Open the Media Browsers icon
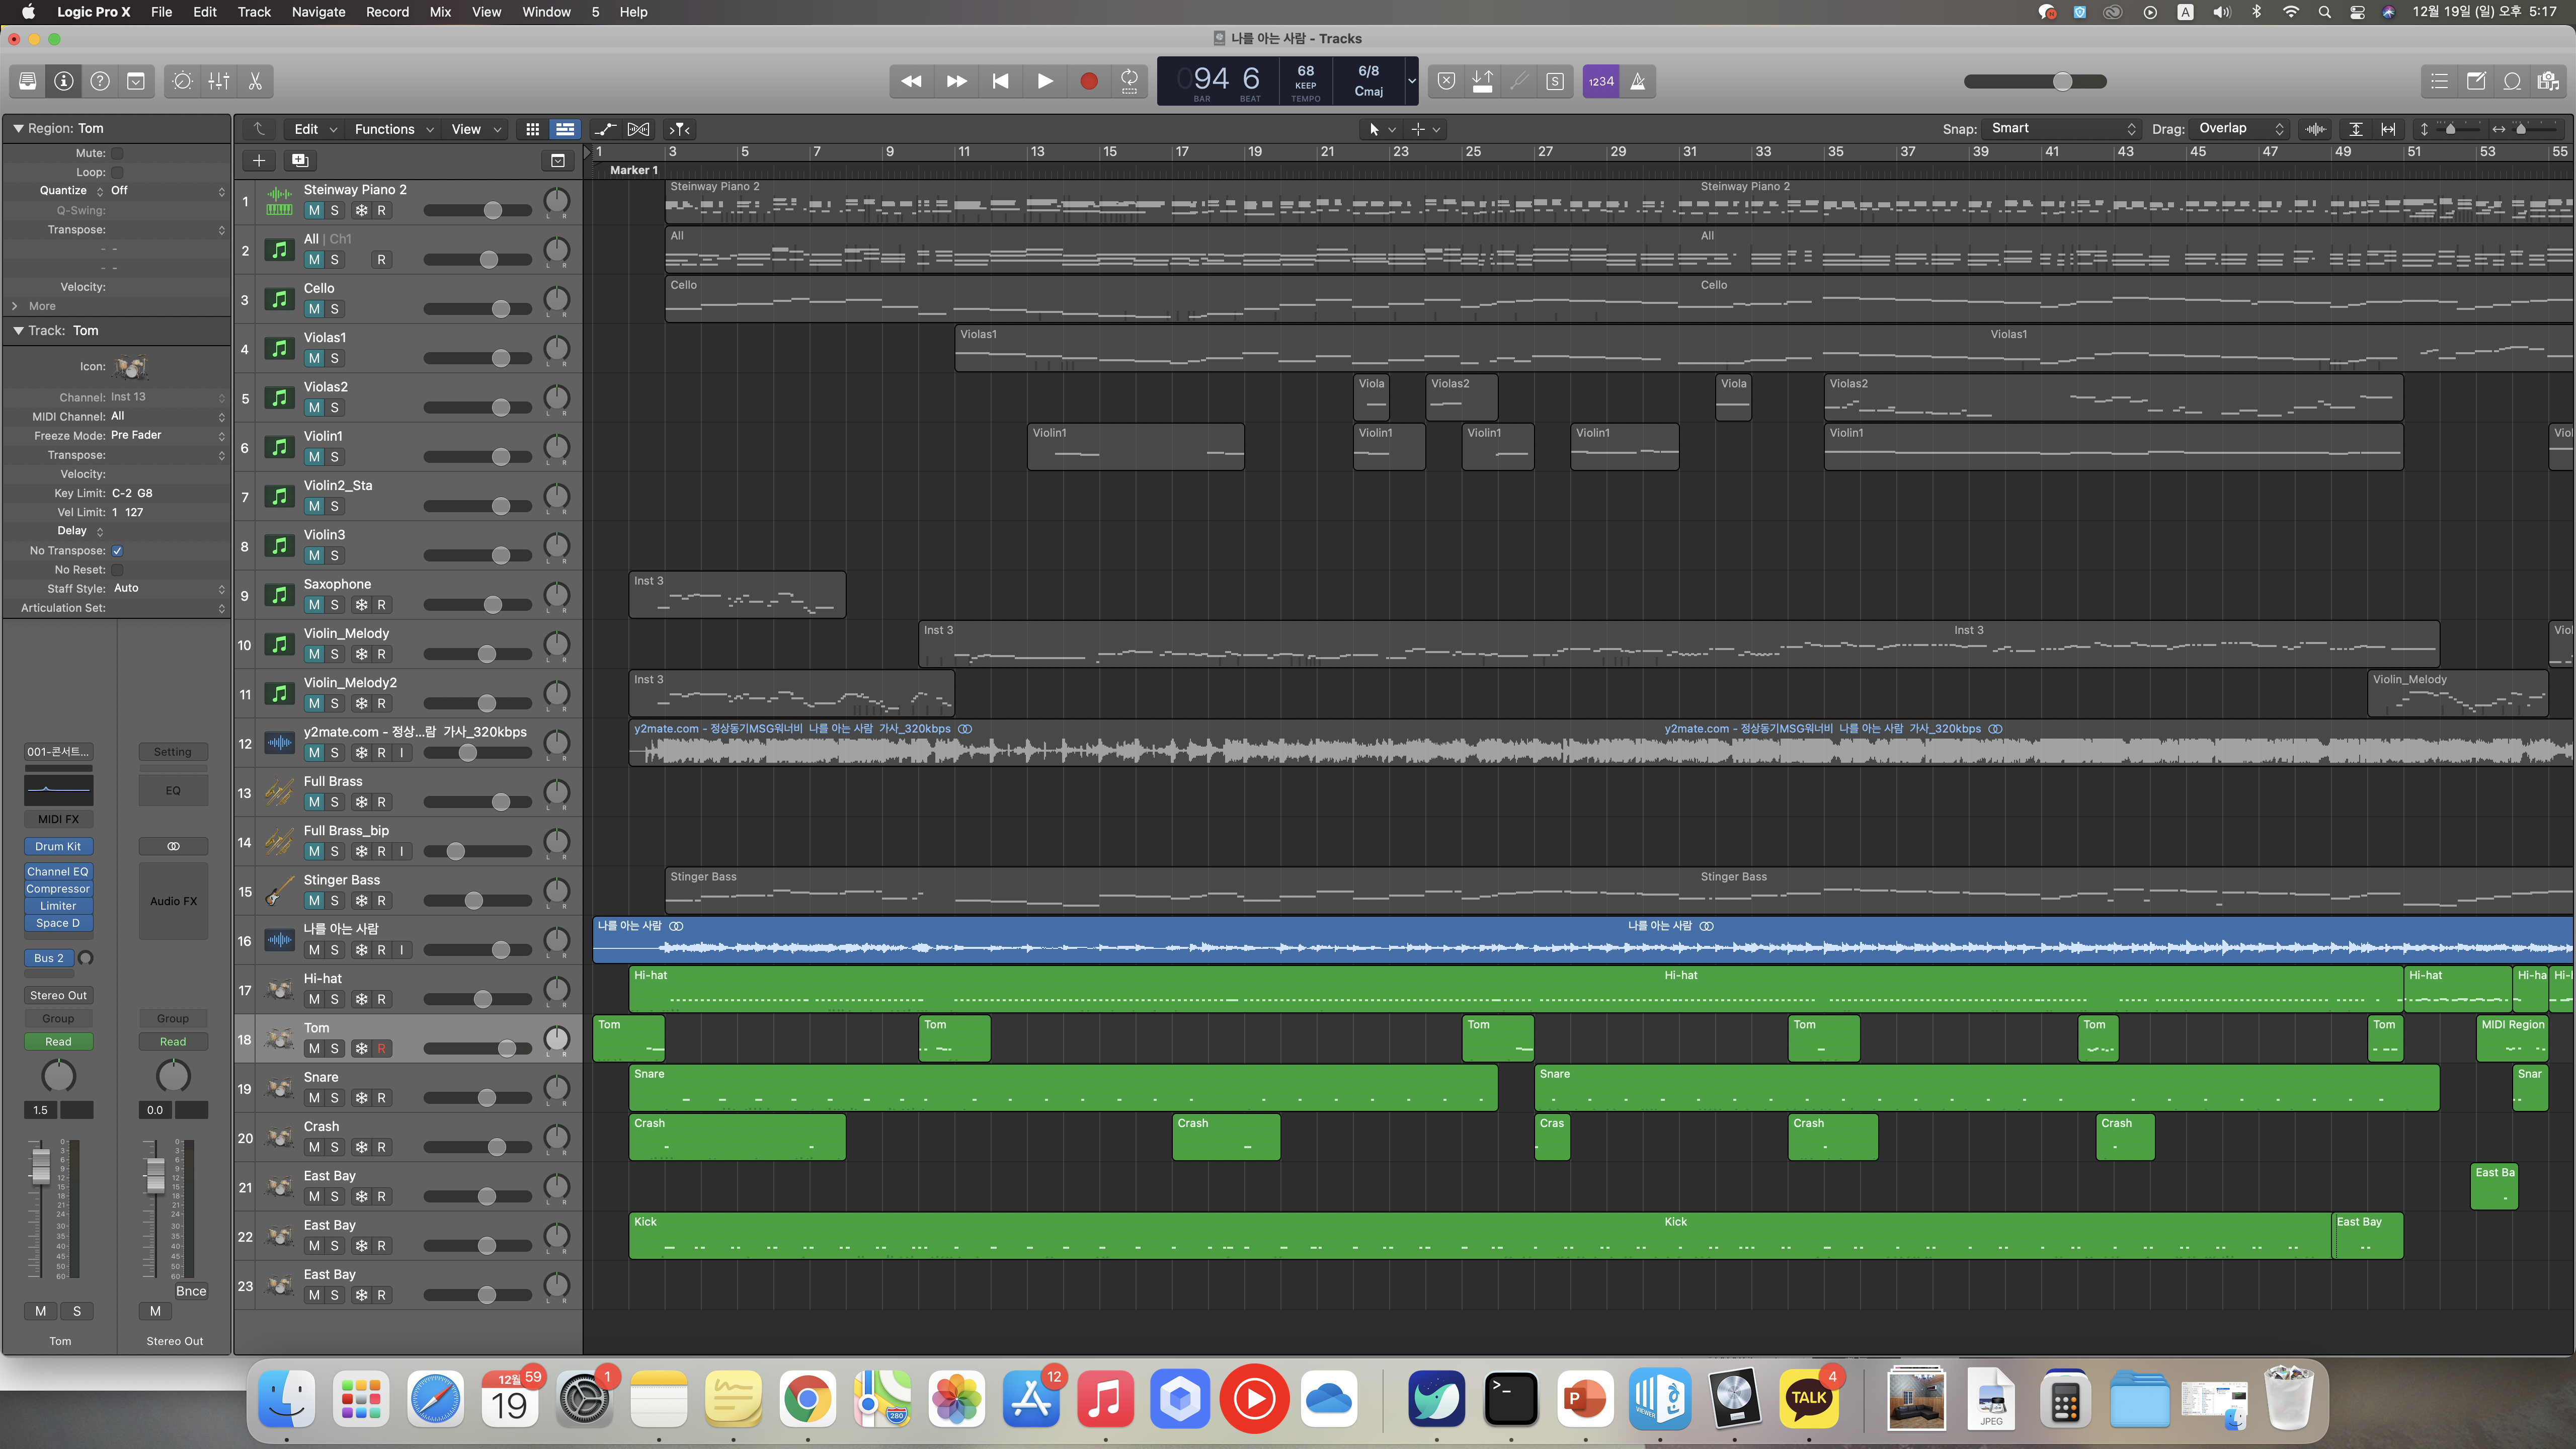2576x1449 pixels. 2548,81
